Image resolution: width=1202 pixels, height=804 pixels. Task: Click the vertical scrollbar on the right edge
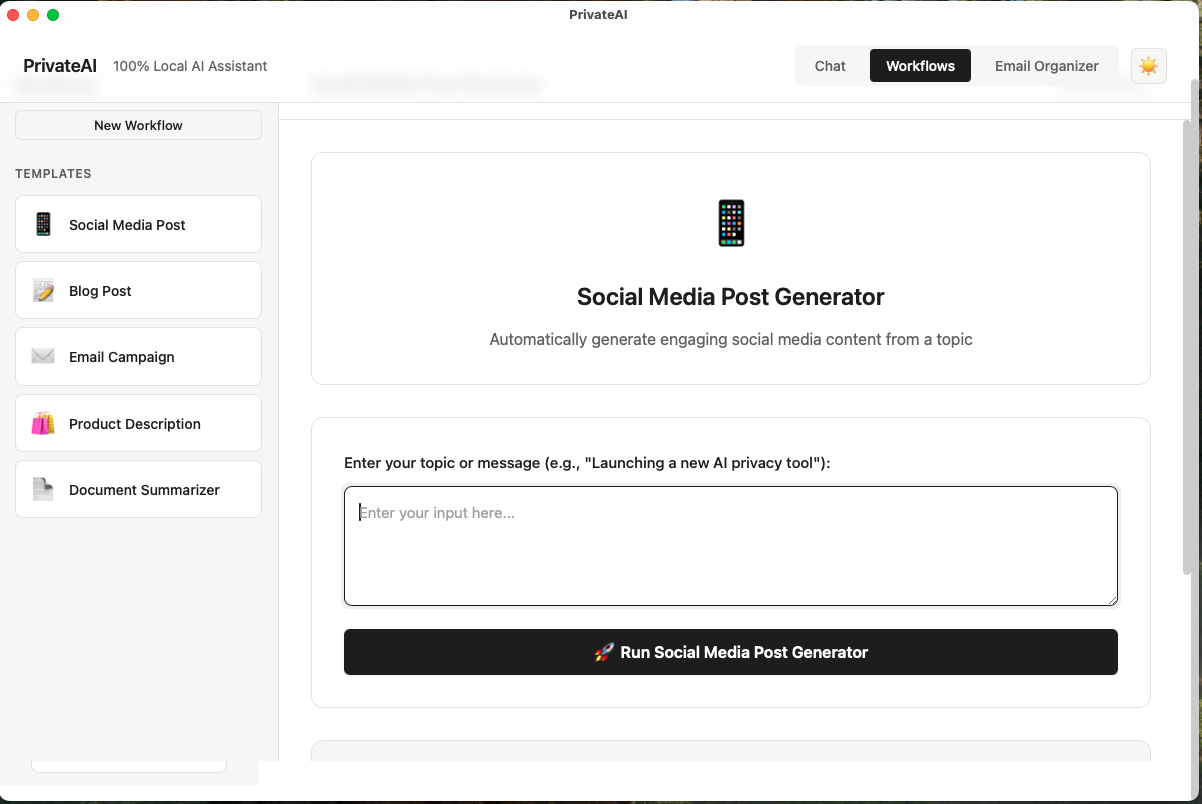coord(1184,300)
